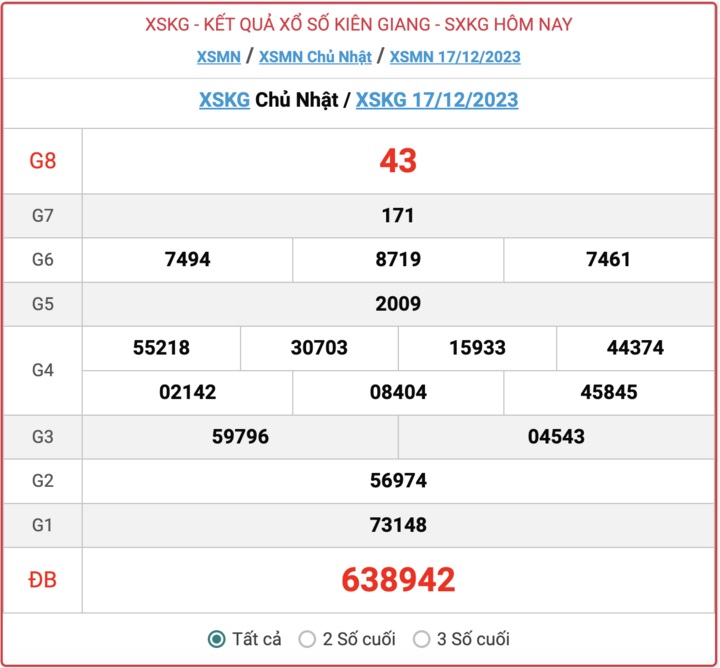The image size is (720, 668).
Task: Click the G5 result 2009
Action: click(x=398, y=303)
